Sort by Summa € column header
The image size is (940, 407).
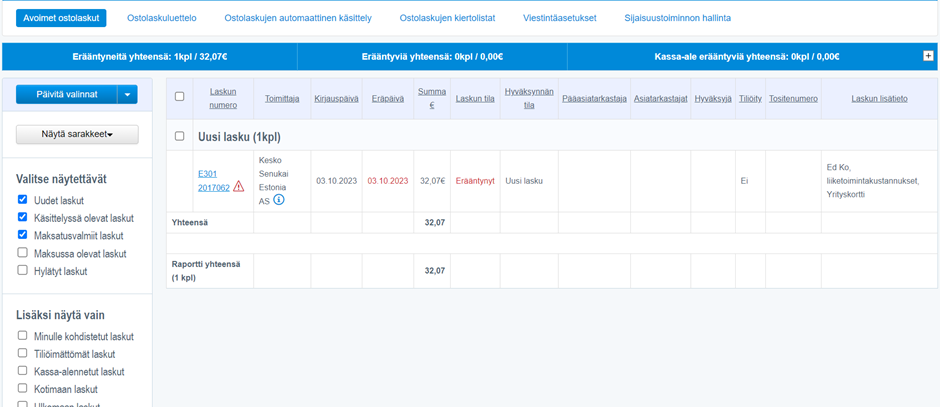click(x=432, y=98)
